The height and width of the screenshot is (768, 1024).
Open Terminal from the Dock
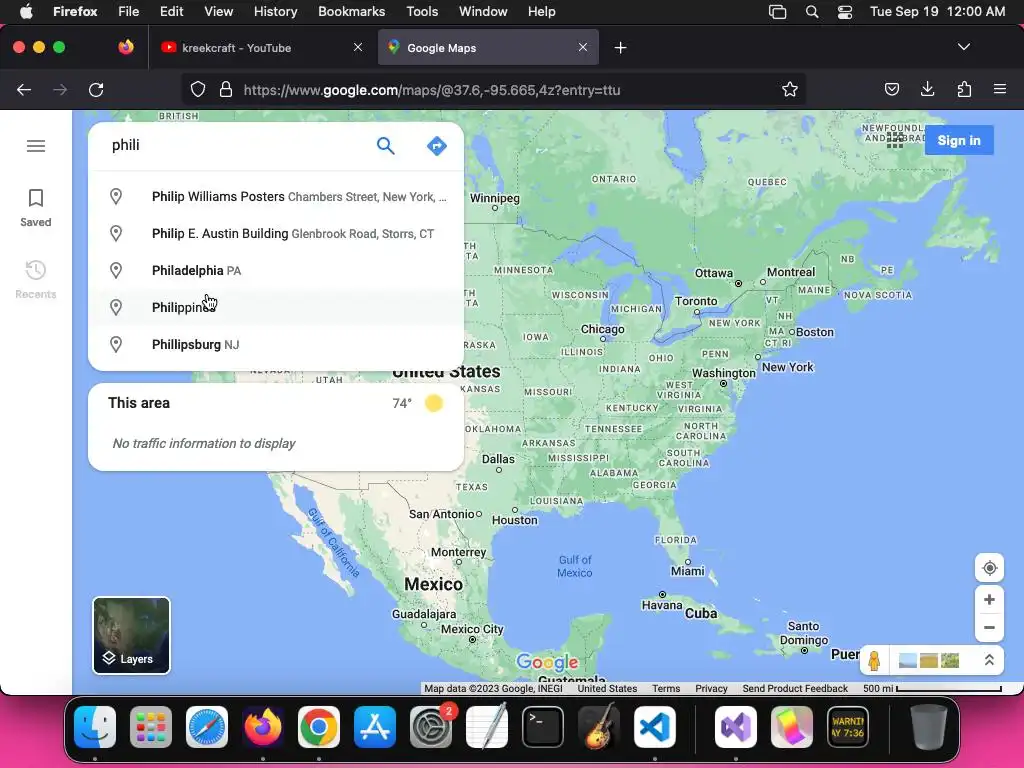pos(543,727)
